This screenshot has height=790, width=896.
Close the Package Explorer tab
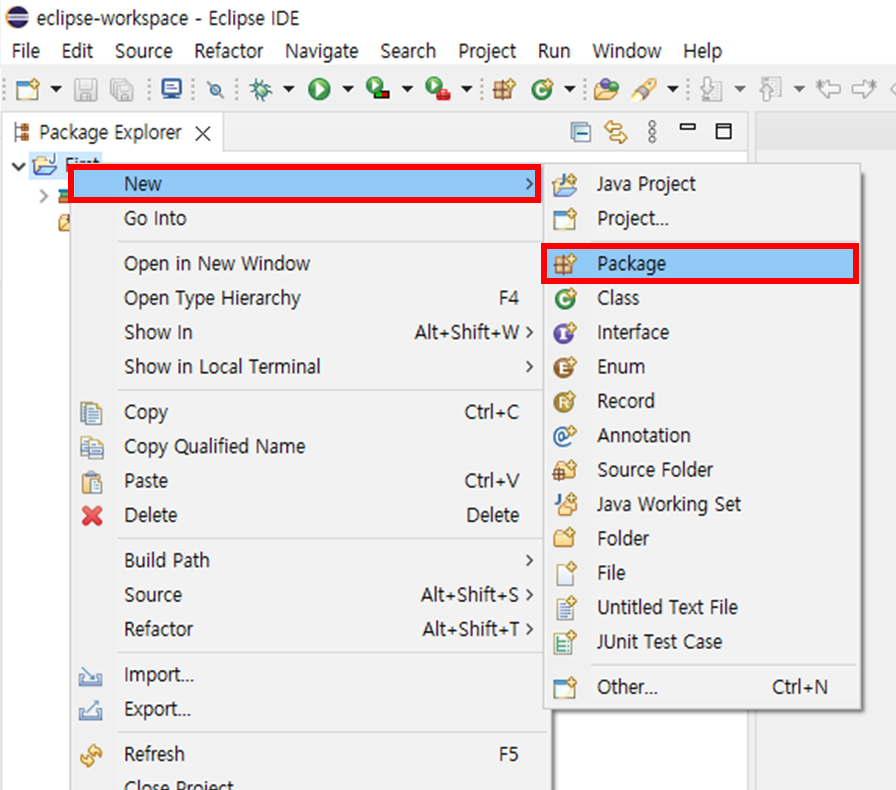pos(203,133)
